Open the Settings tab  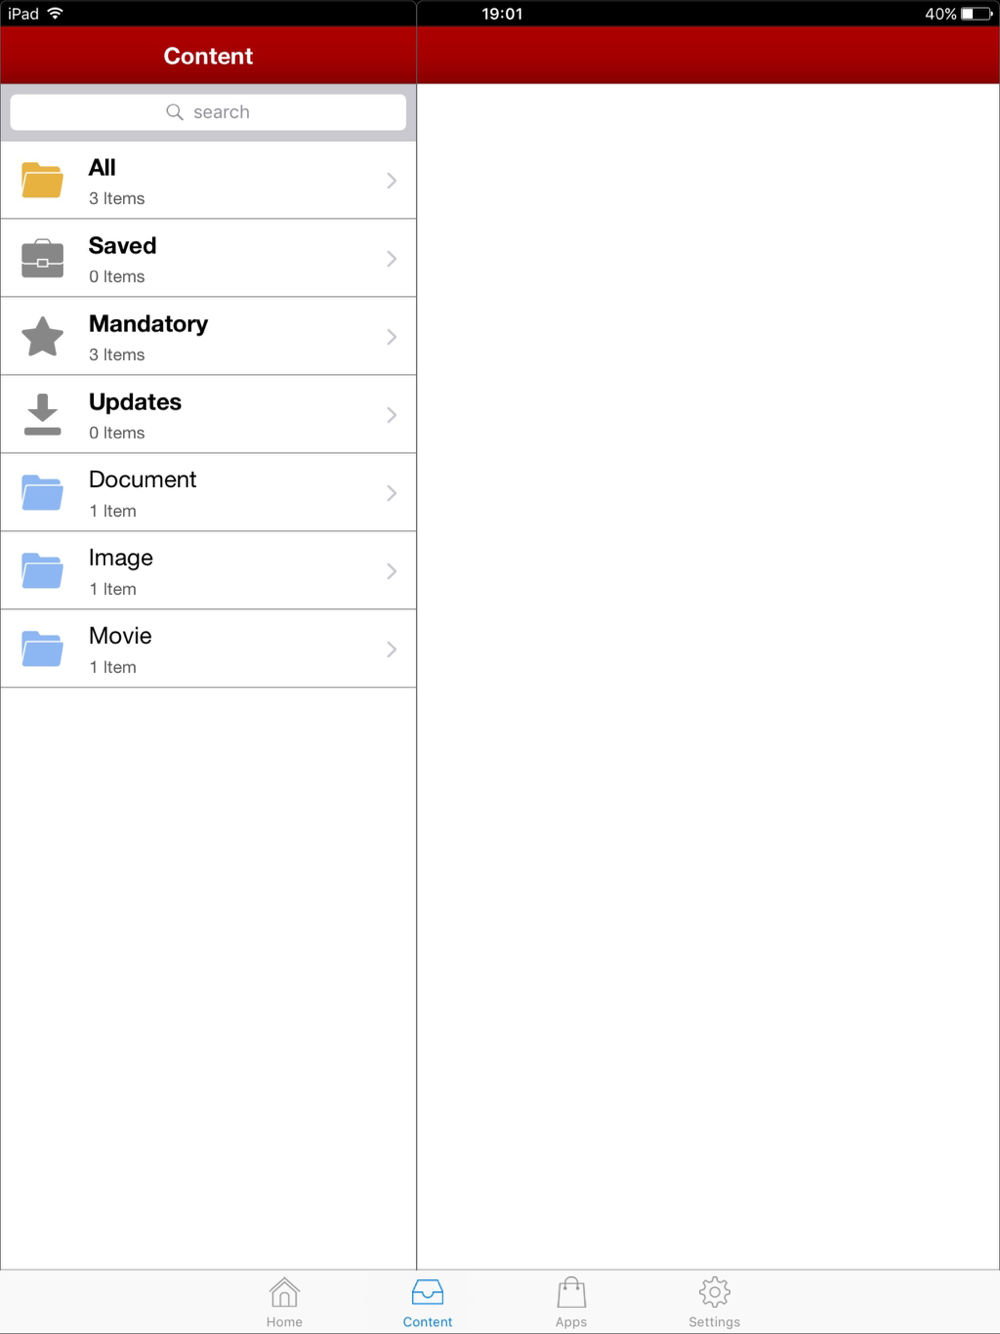tap(714, 1302)
